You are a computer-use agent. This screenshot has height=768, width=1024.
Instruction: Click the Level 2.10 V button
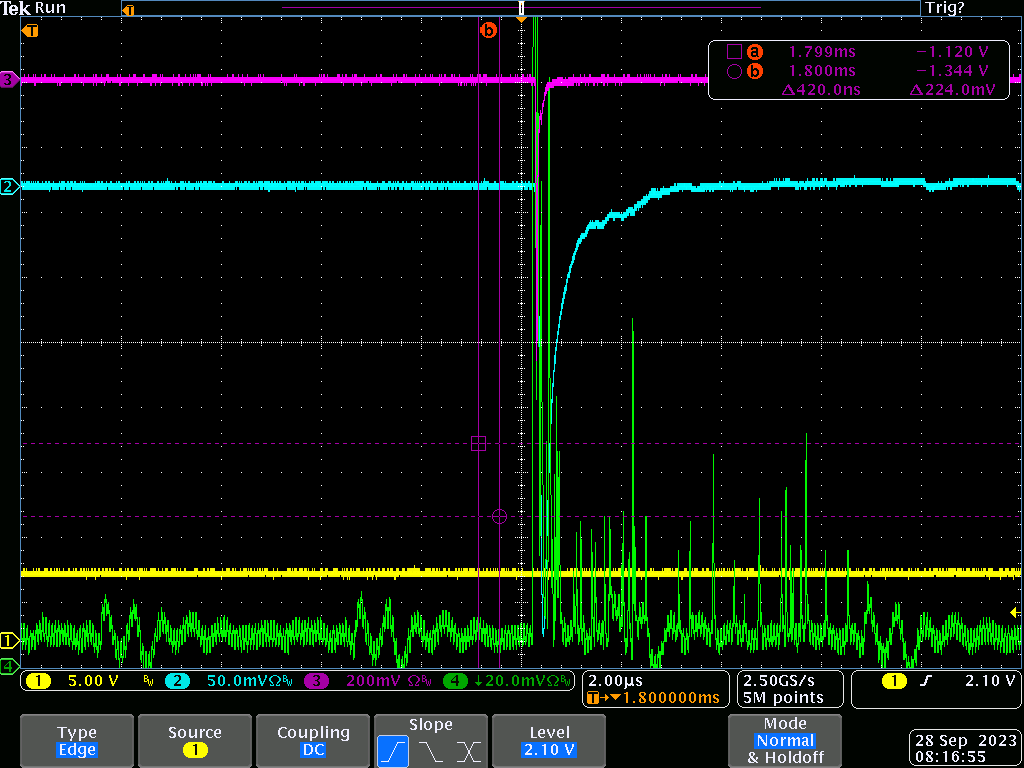pyautogui.click(x=549, y=741)
